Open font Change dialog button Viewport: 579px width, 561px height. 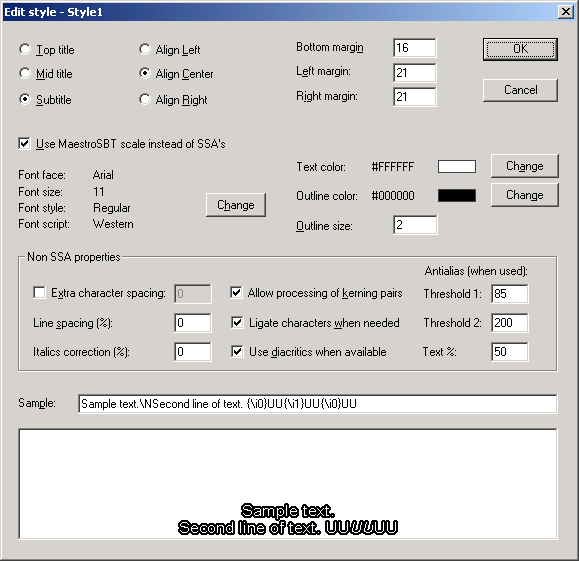pyautogui.click(x=236, y=205)
